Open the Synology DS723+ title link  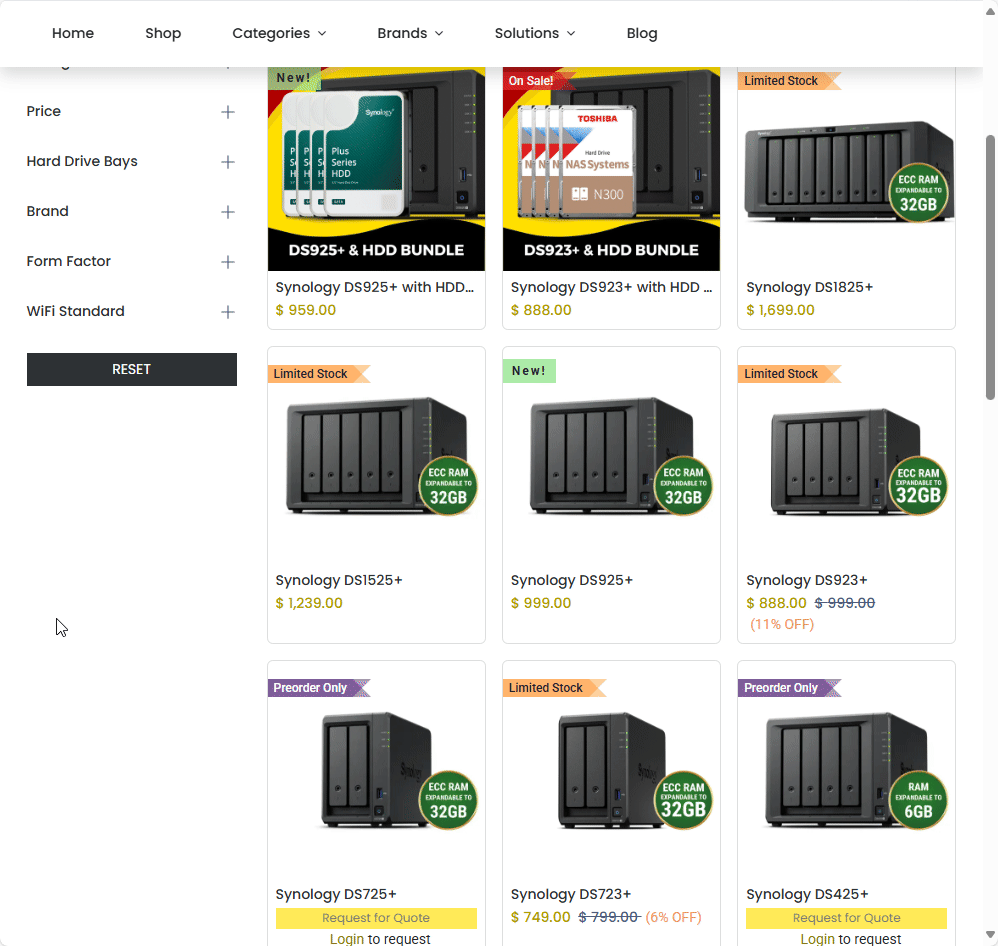pos(571,894)
